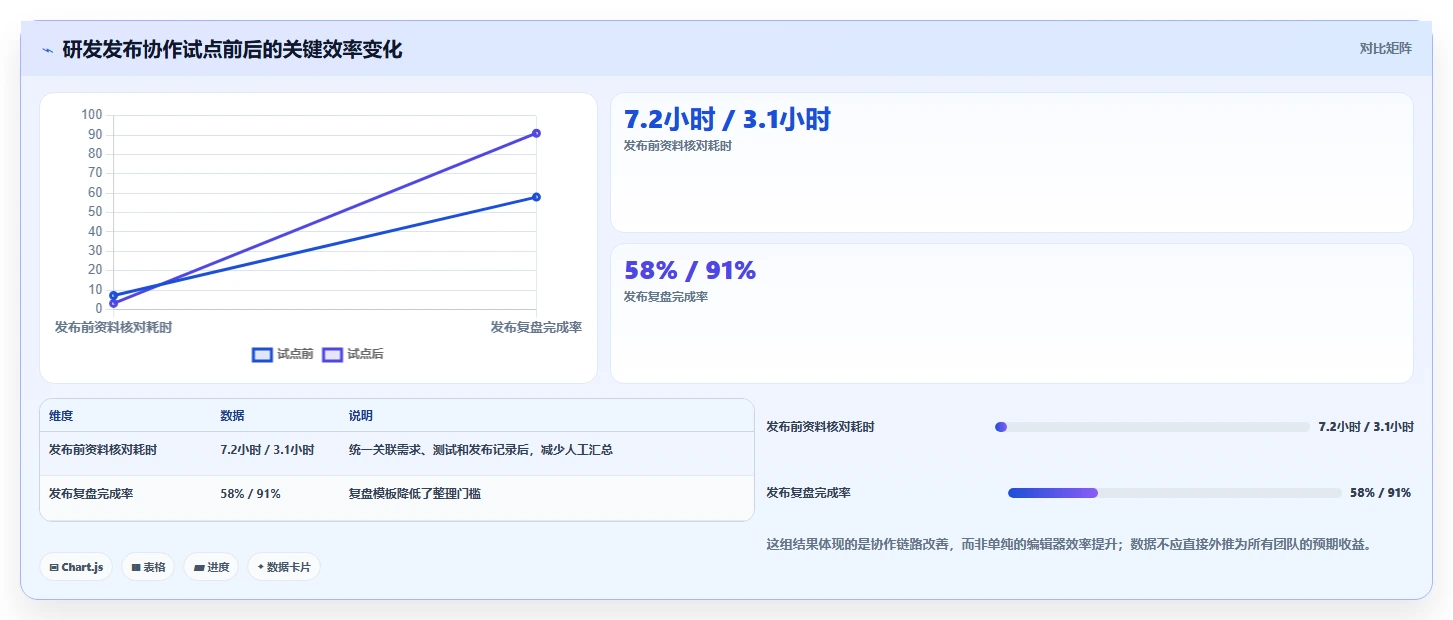This screenshot has height=620, width=1453.
Task: Click the 进度 tag icon
Action: [x=199, y=567]
